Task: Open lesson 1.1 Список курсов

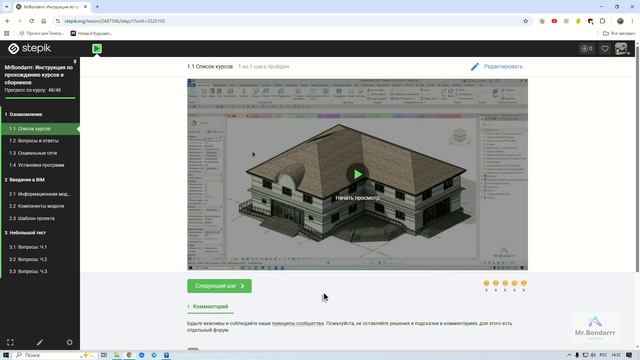Action: pos(40,129)
